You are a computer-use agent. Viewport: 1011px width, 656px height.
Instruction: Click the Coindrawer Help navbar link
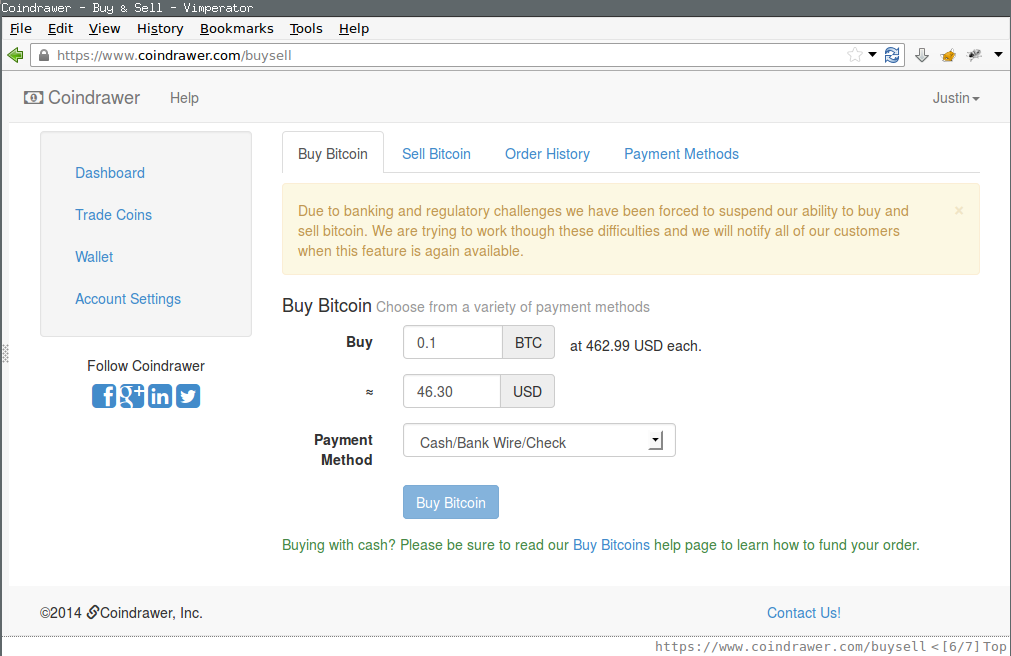point(184,98)
